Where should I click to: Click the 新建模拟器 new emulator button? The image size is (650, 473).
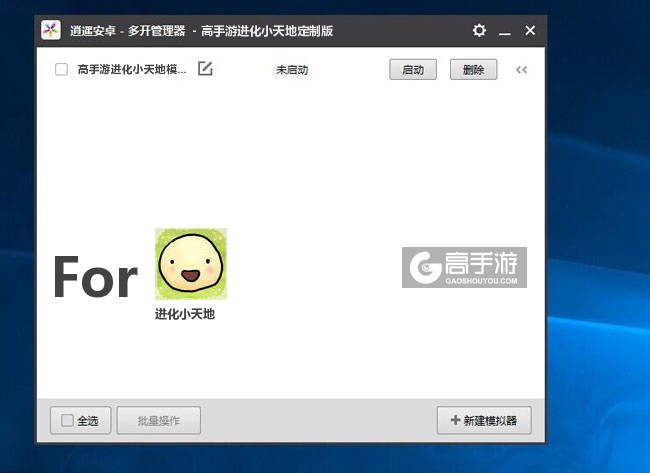coord(484,420)
